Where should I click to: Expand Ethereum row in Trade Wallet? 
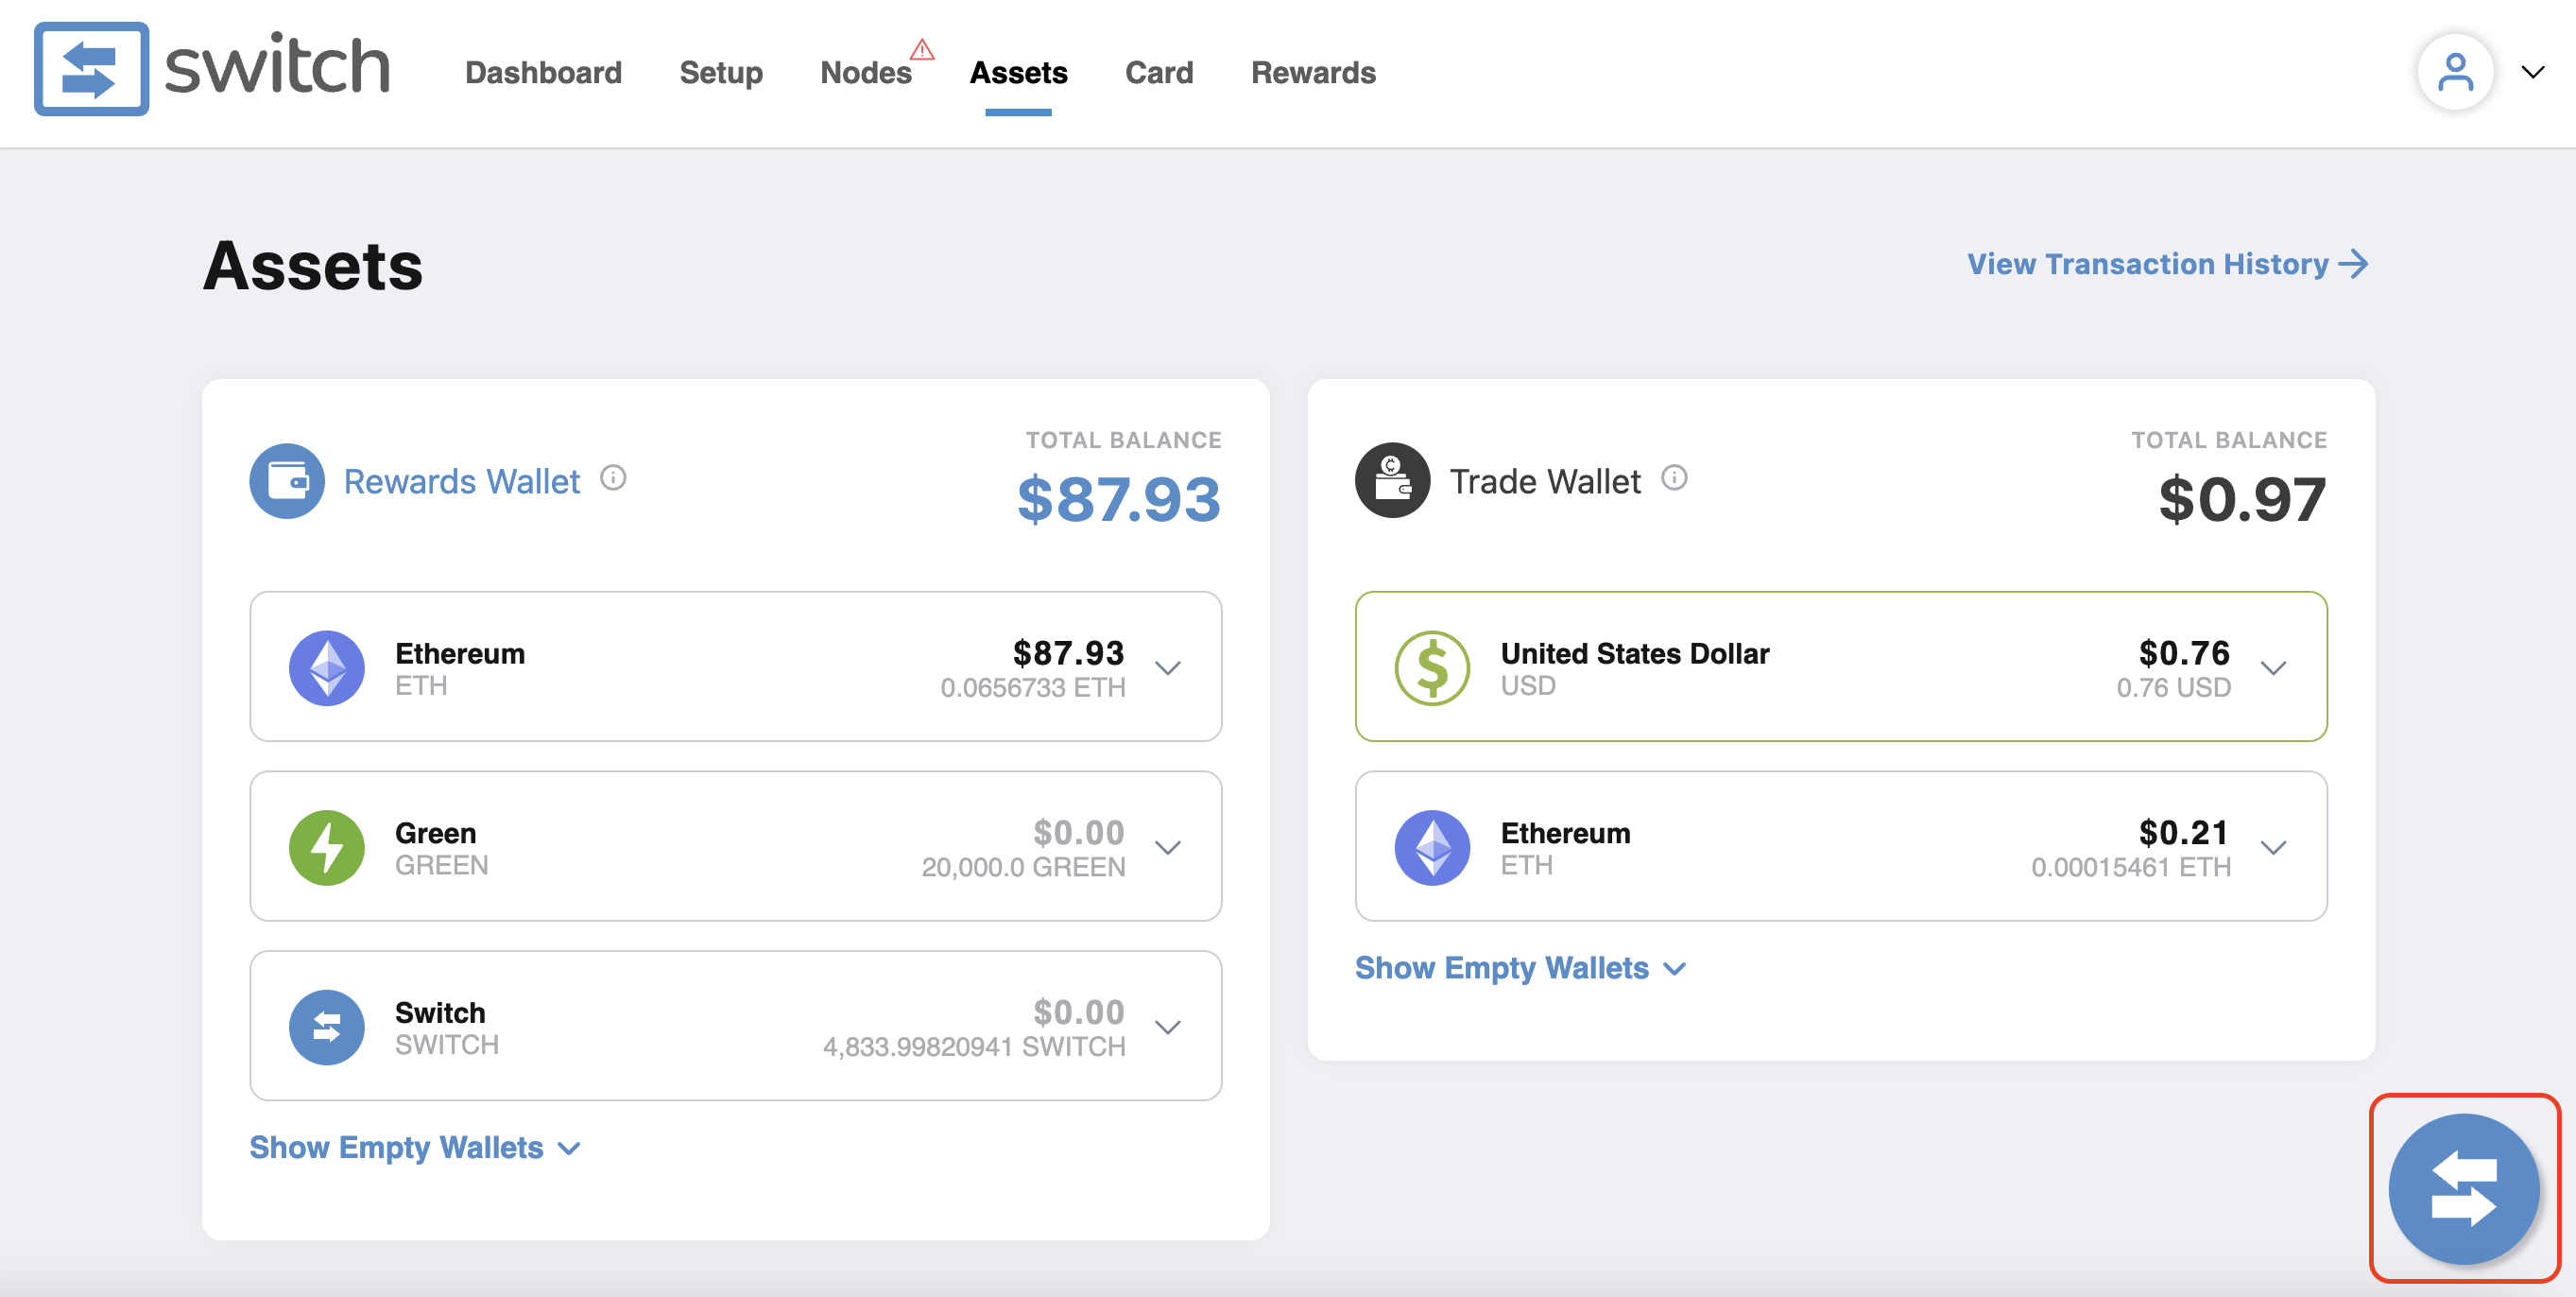coord(2273,848)
